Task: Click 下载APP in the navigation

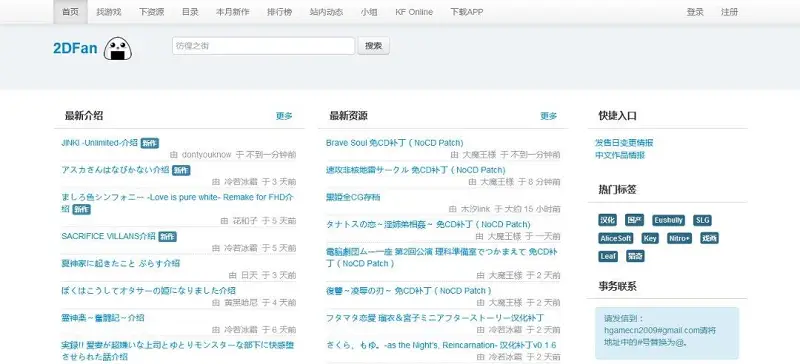Action: click(x=467, y=12)
